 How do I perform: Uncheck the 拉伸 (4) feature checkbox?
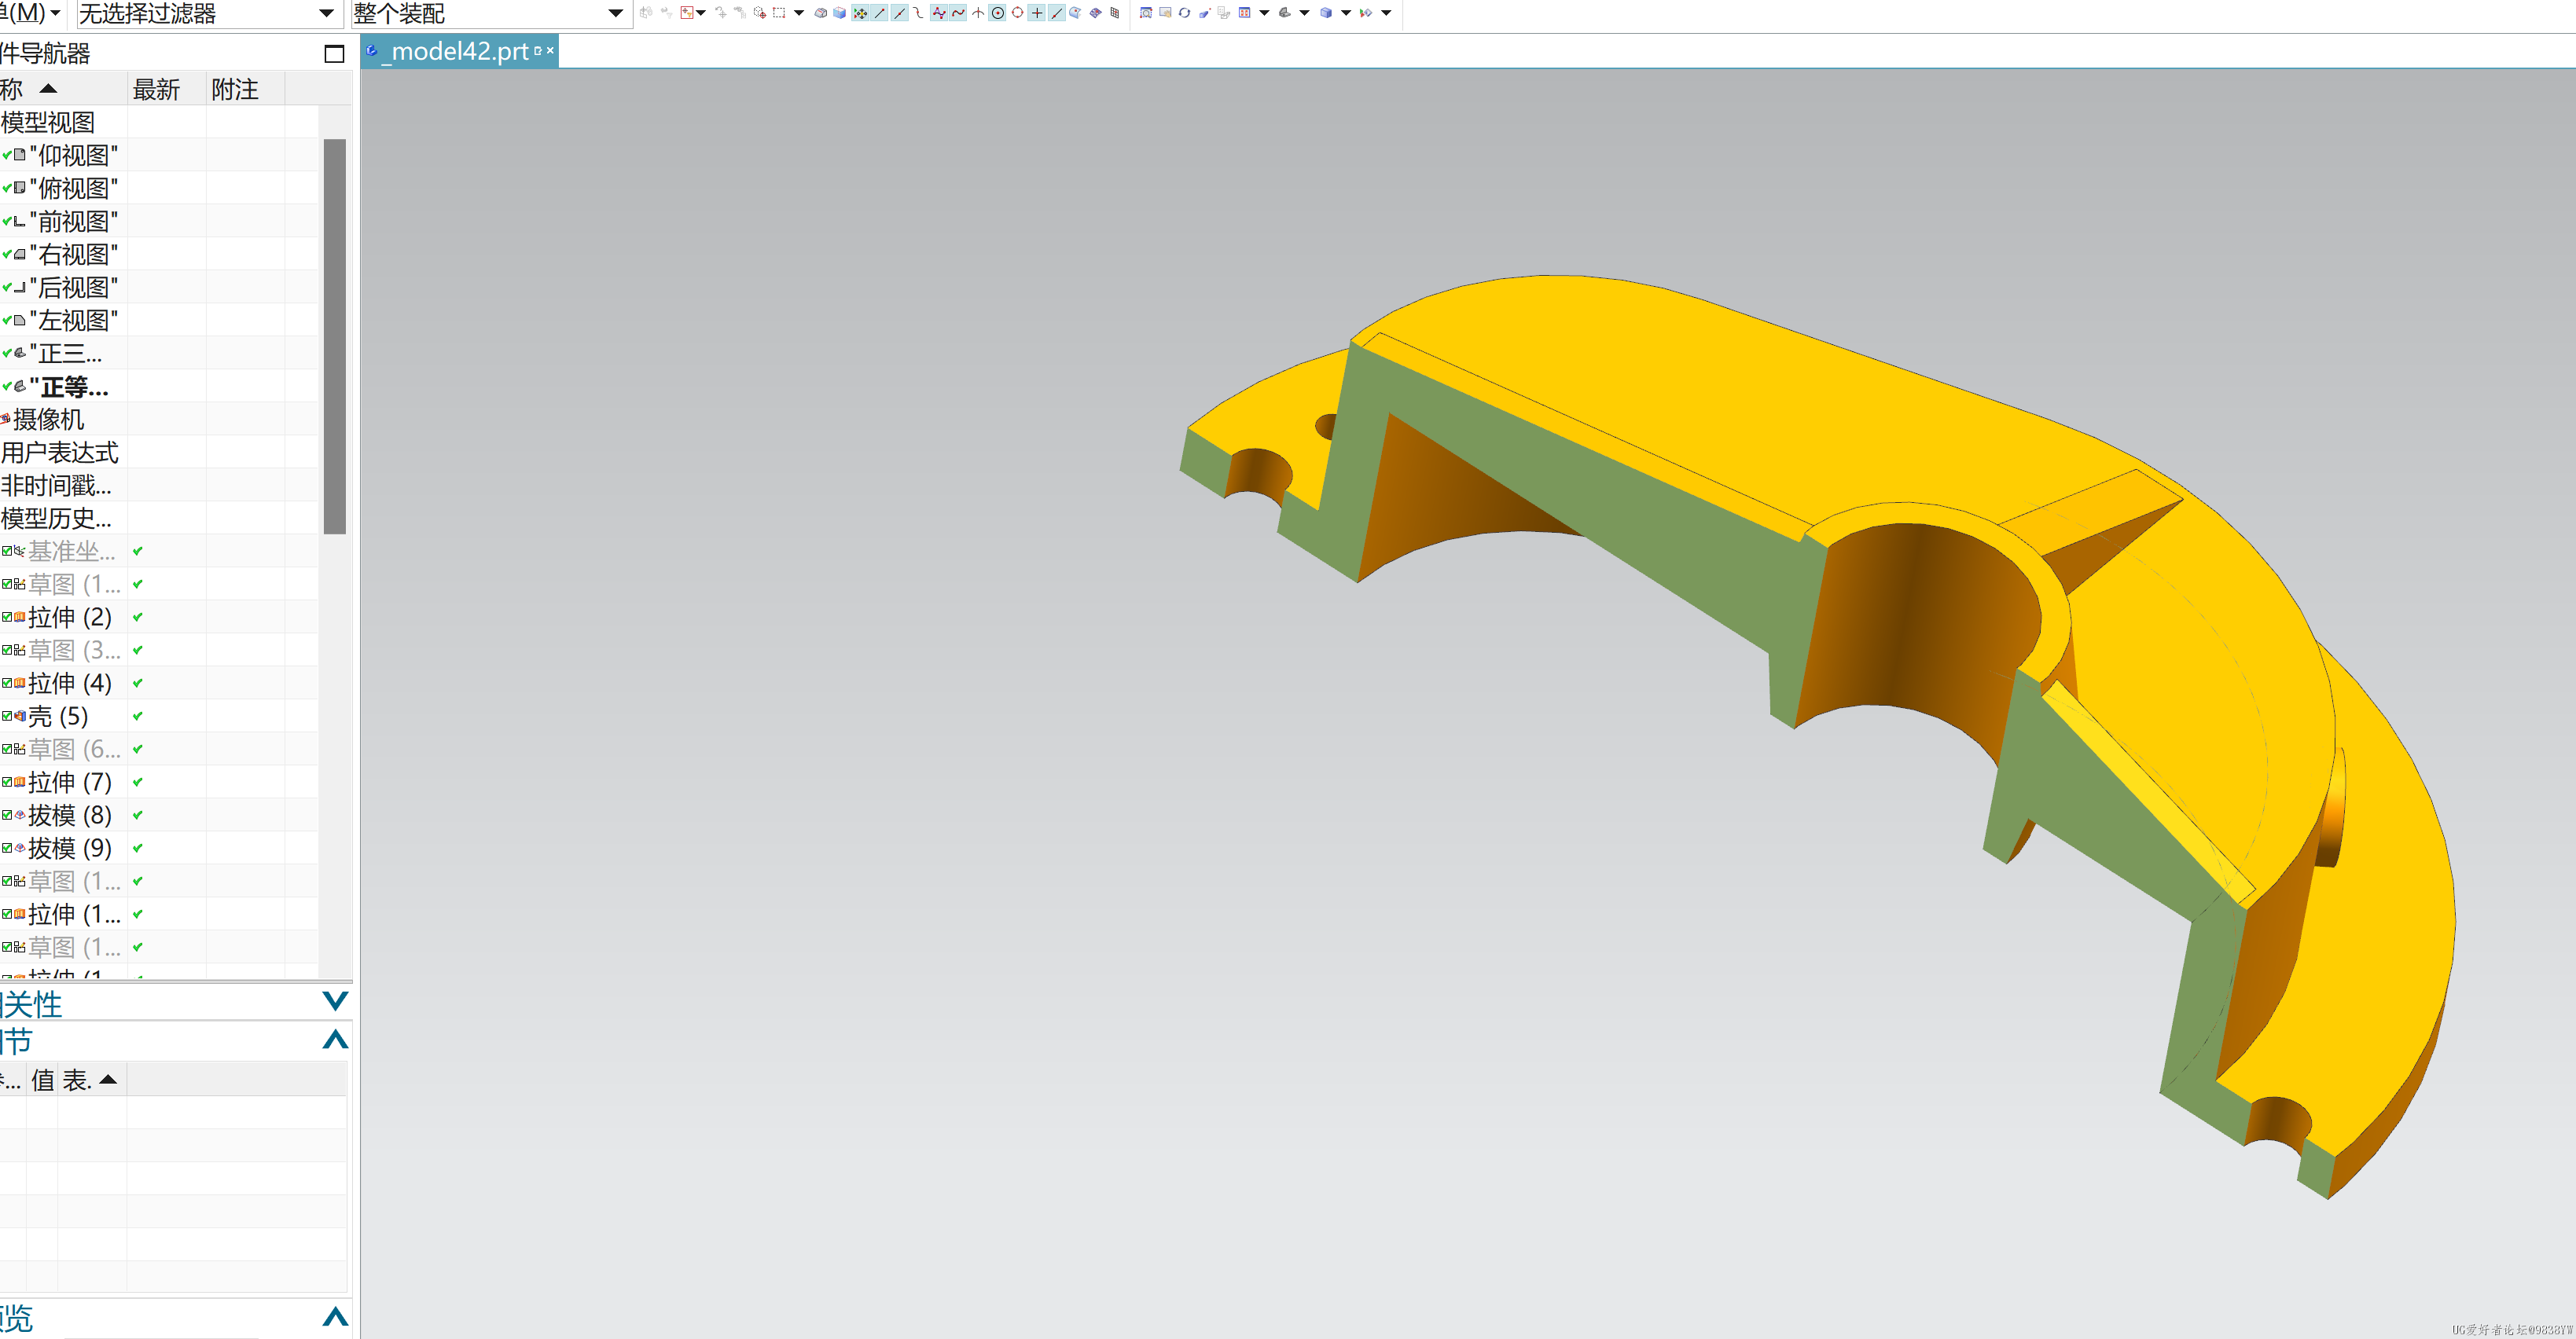7,683
